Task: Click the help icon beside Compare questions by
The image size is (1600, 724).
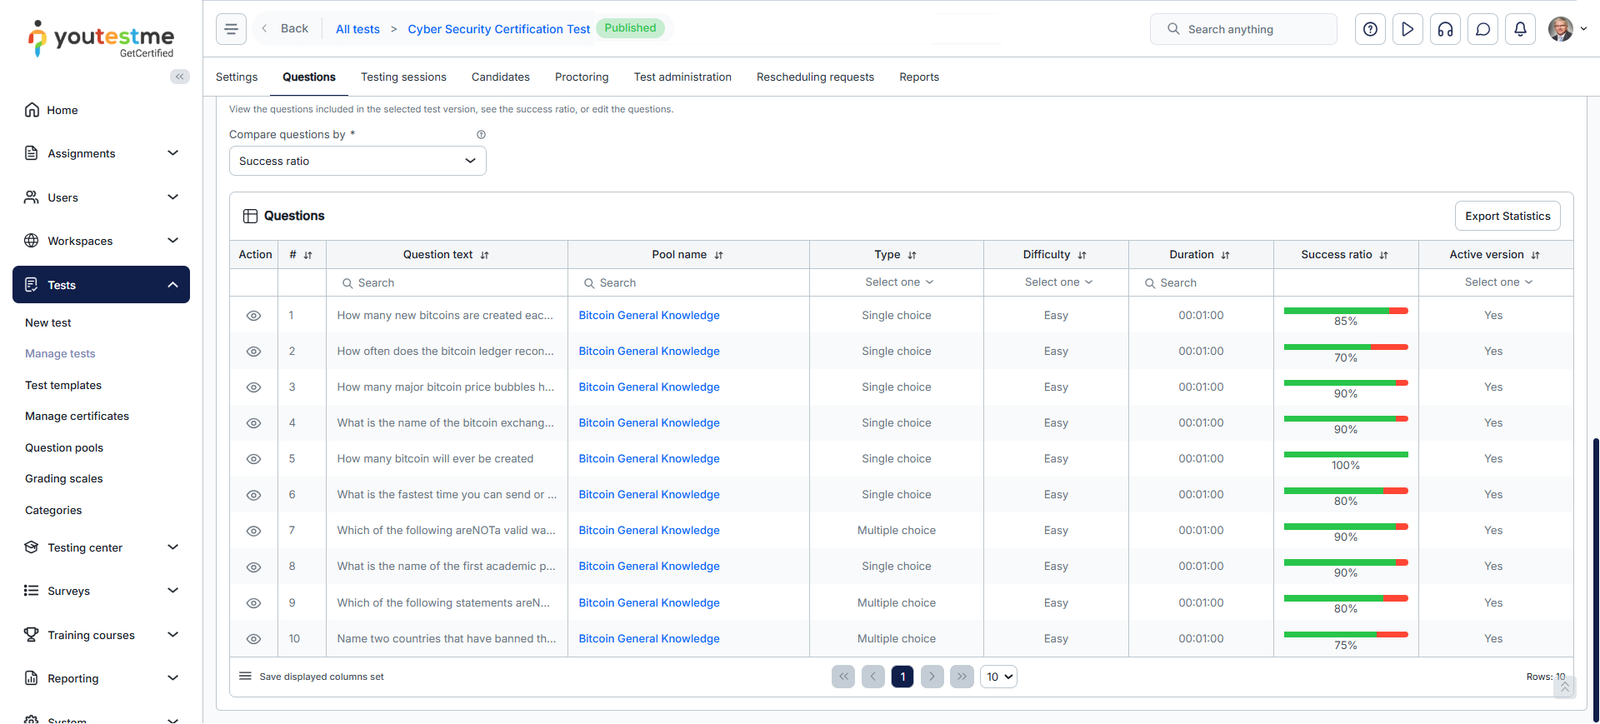Action: point(481,135)
